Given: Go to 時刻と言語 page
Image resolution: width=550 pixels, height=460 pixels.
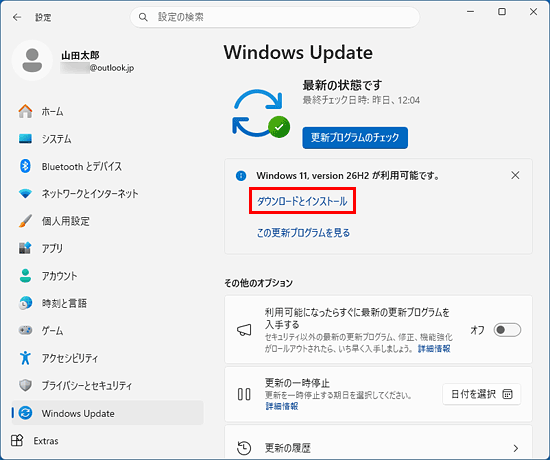Looking at the screenshot, I should pyautogui.click(x=107, y=303).
